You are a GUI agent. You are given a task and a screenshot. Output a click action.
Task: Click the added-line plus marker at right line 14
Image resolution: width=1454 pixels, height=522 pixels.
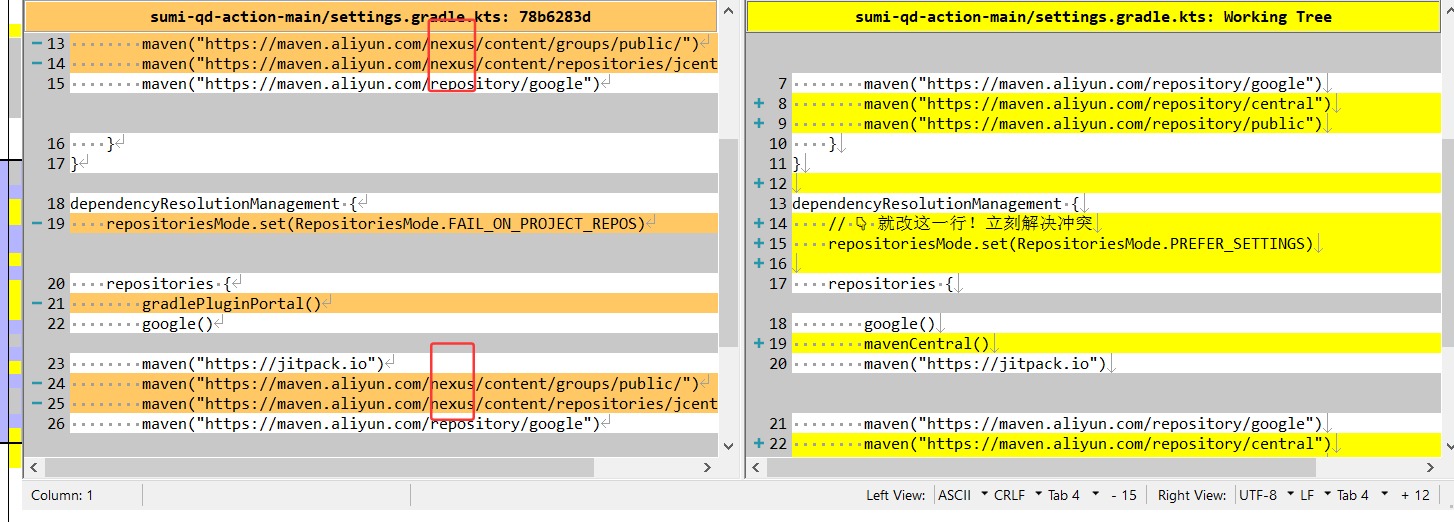759,224
